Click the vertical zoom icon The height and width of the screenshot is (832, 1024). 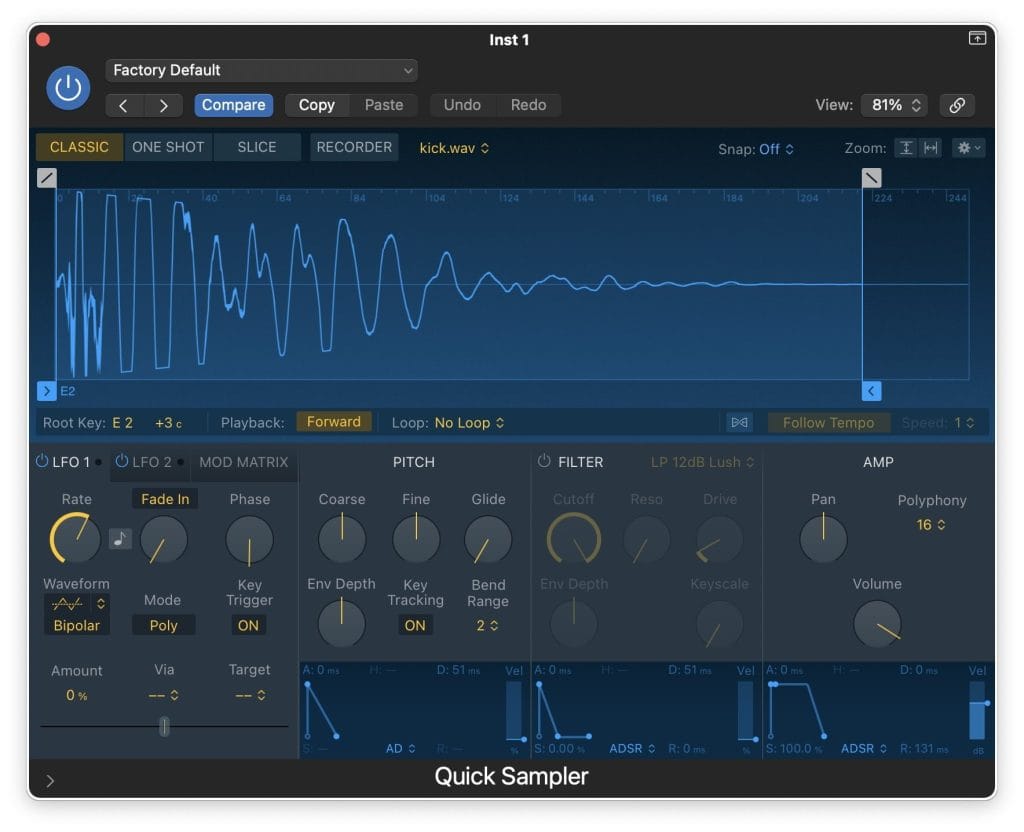906,148
